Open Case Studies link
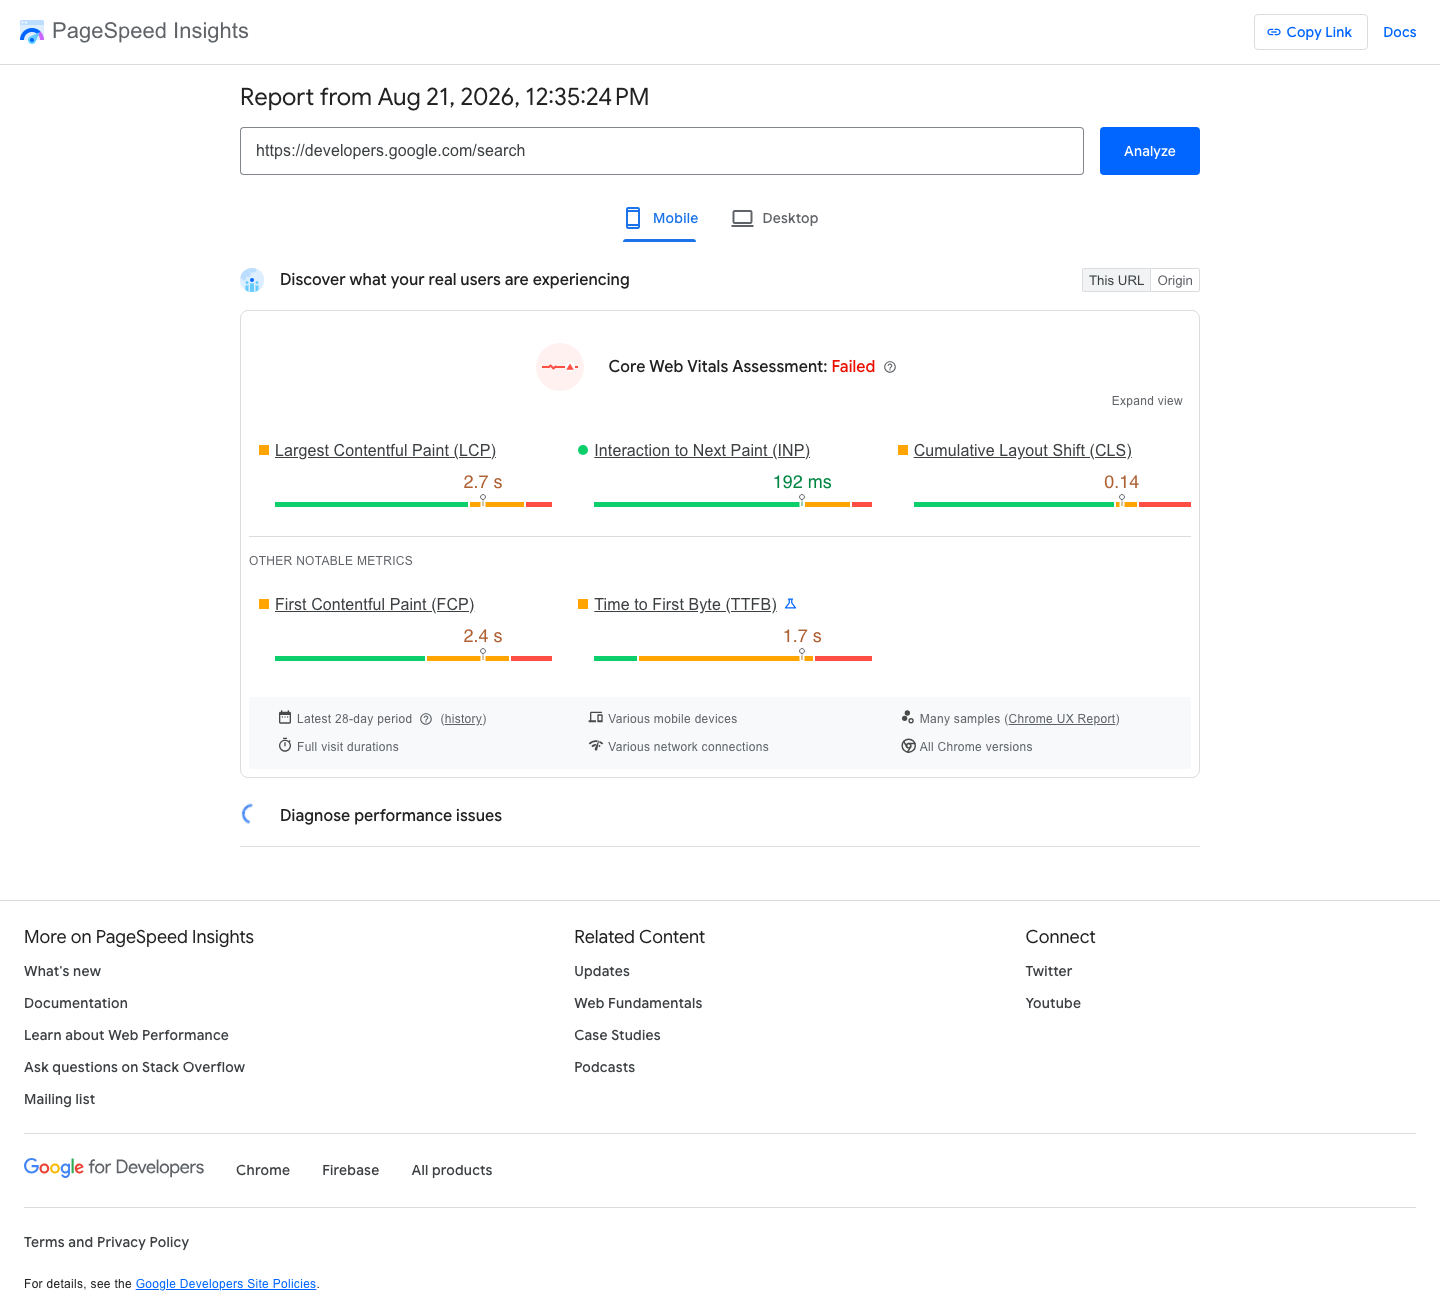Image resolution: width=1440 pixels, height=1316 pixels. click(x=617, y=1035)
